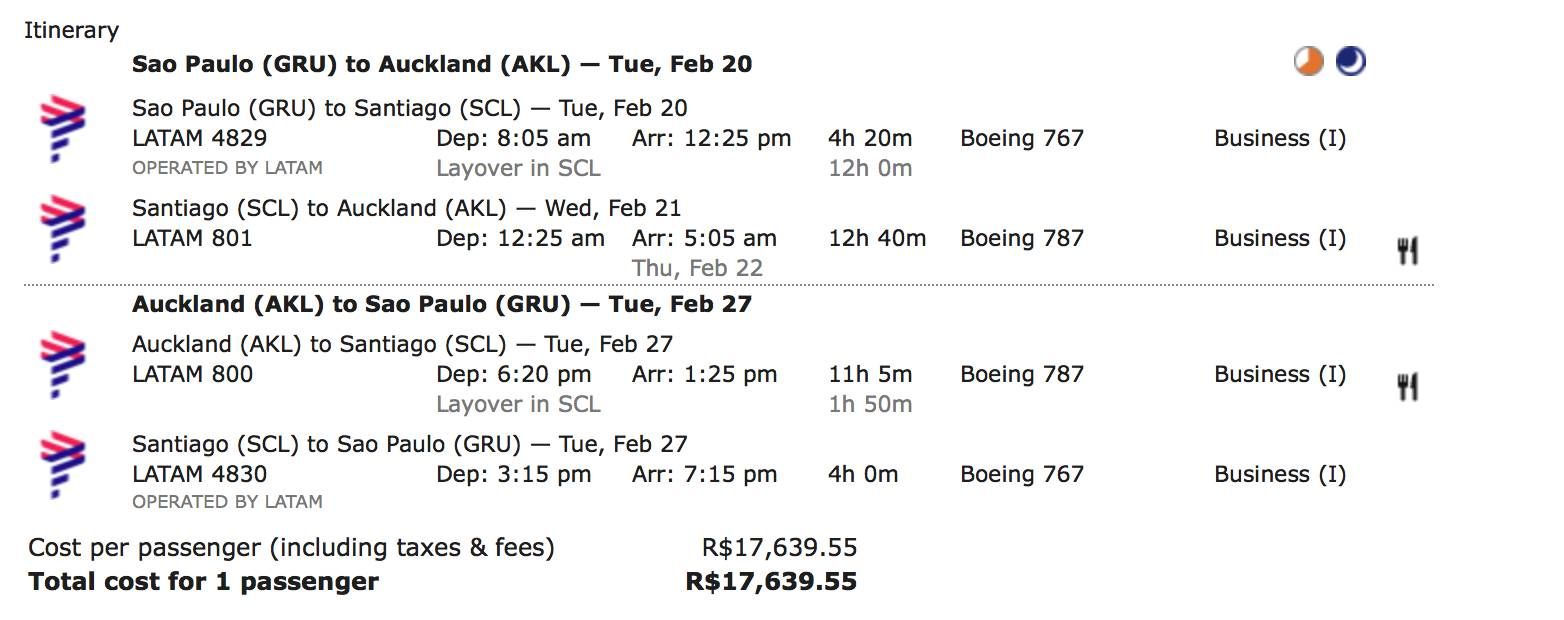Screen dimensions: 1564x620
Task: Click the Business (I) class for LATAM 4829
Action: 1280,138
